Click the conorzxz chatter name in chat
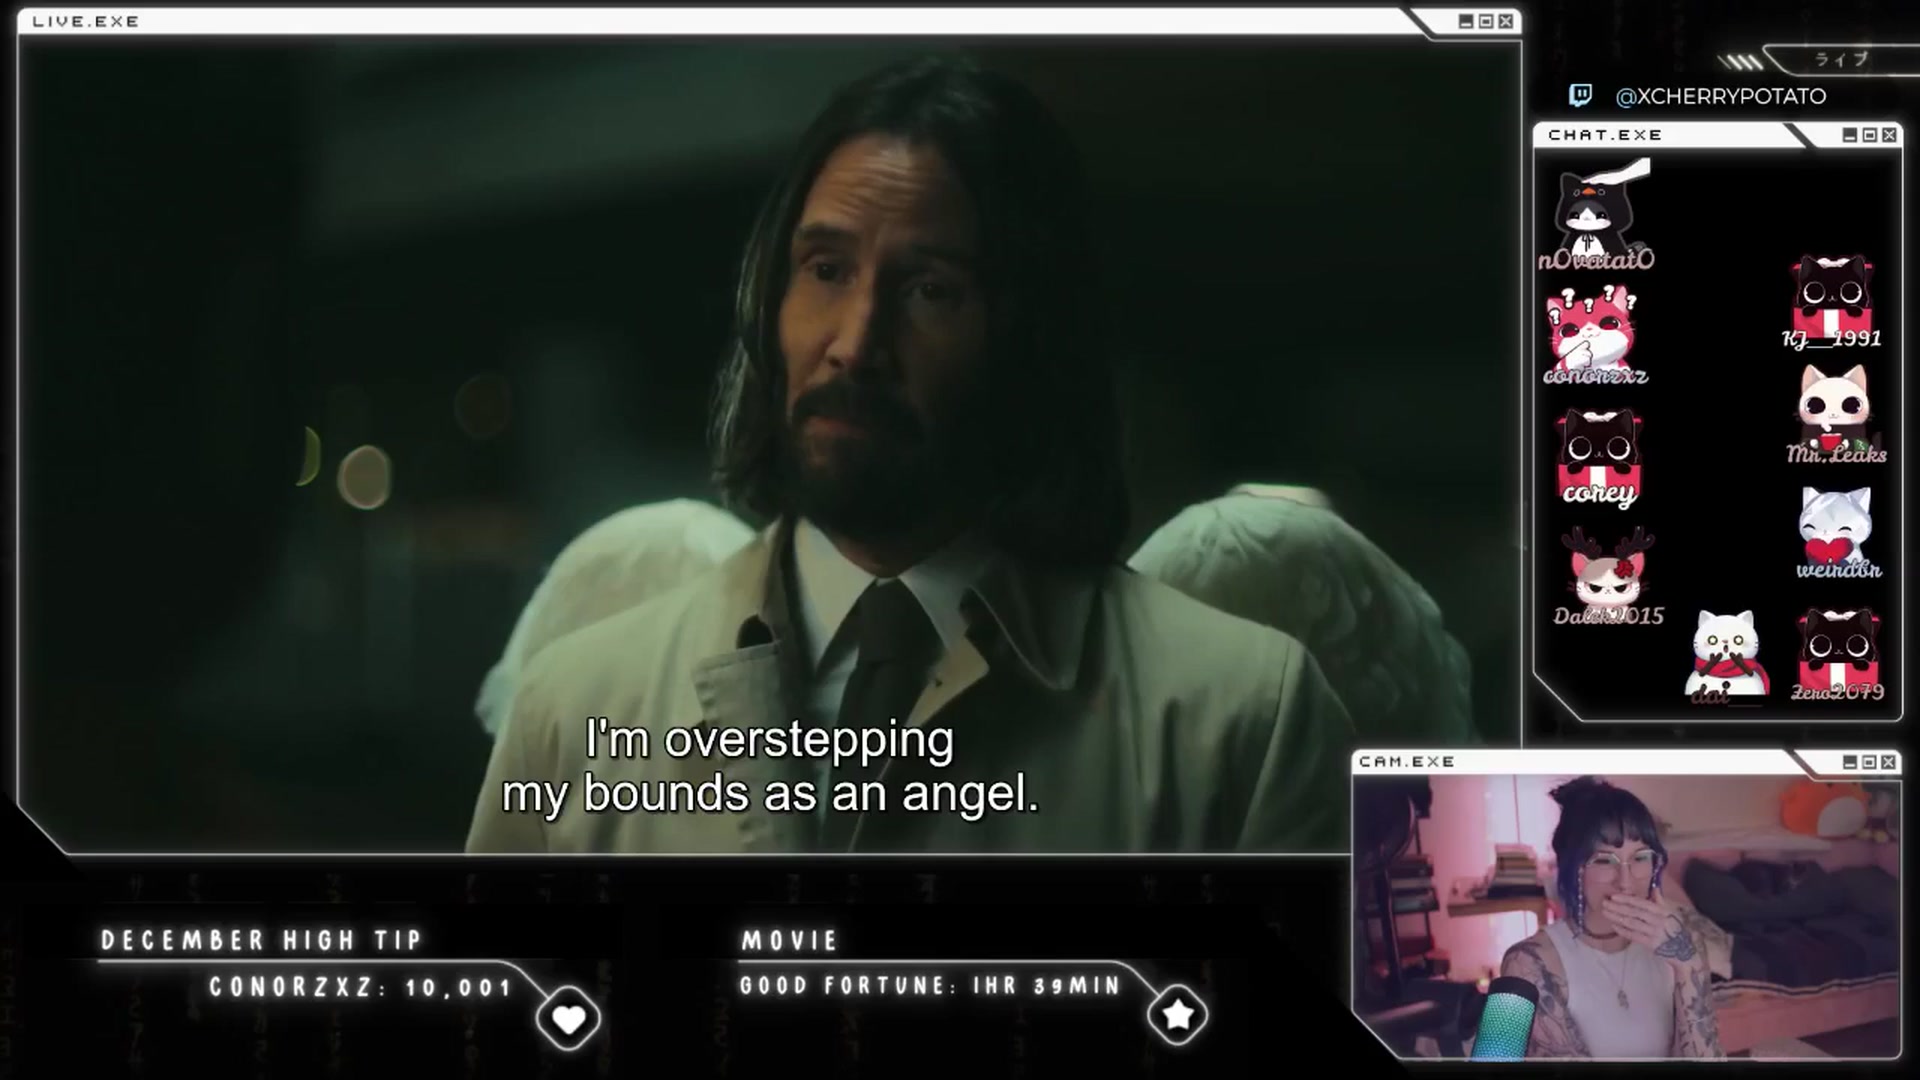Viewport: 1920px width, 1080px height. pyautogui.click(x=1595, y=376)
